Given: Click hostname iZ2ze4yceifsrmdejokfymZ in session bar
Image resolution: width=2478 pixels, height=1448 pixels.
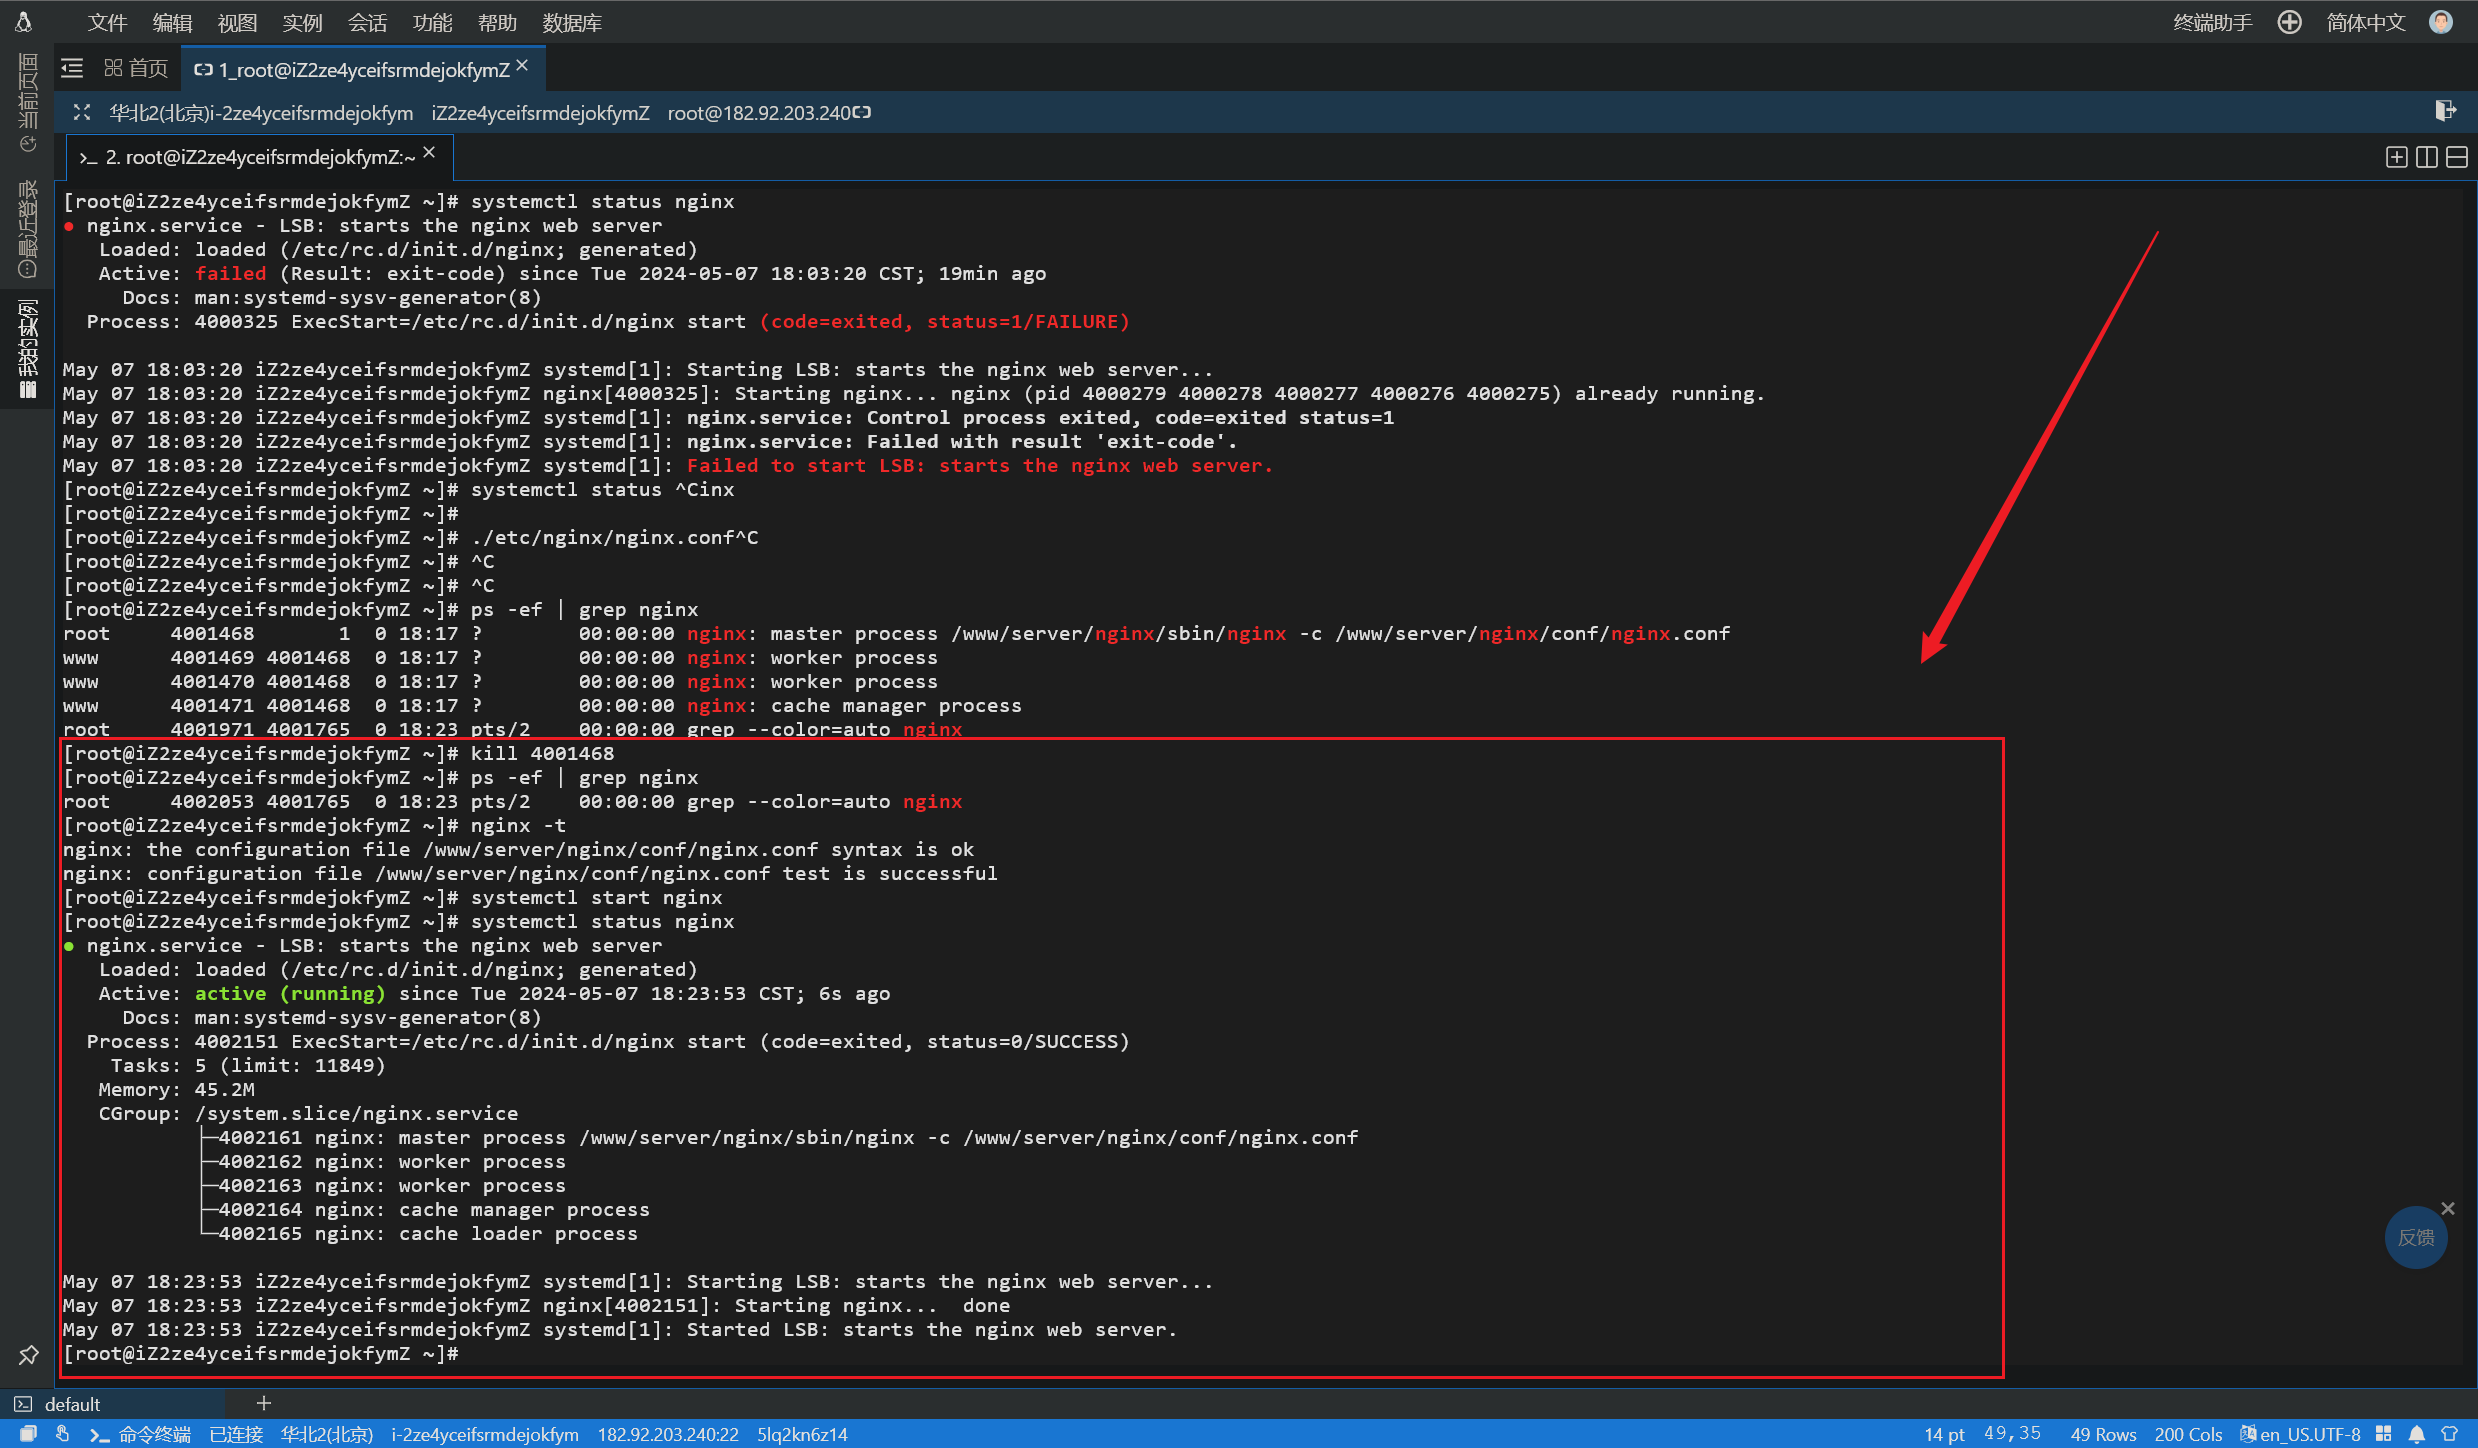Looking at the screenshot, I should [x=540, y=113].
